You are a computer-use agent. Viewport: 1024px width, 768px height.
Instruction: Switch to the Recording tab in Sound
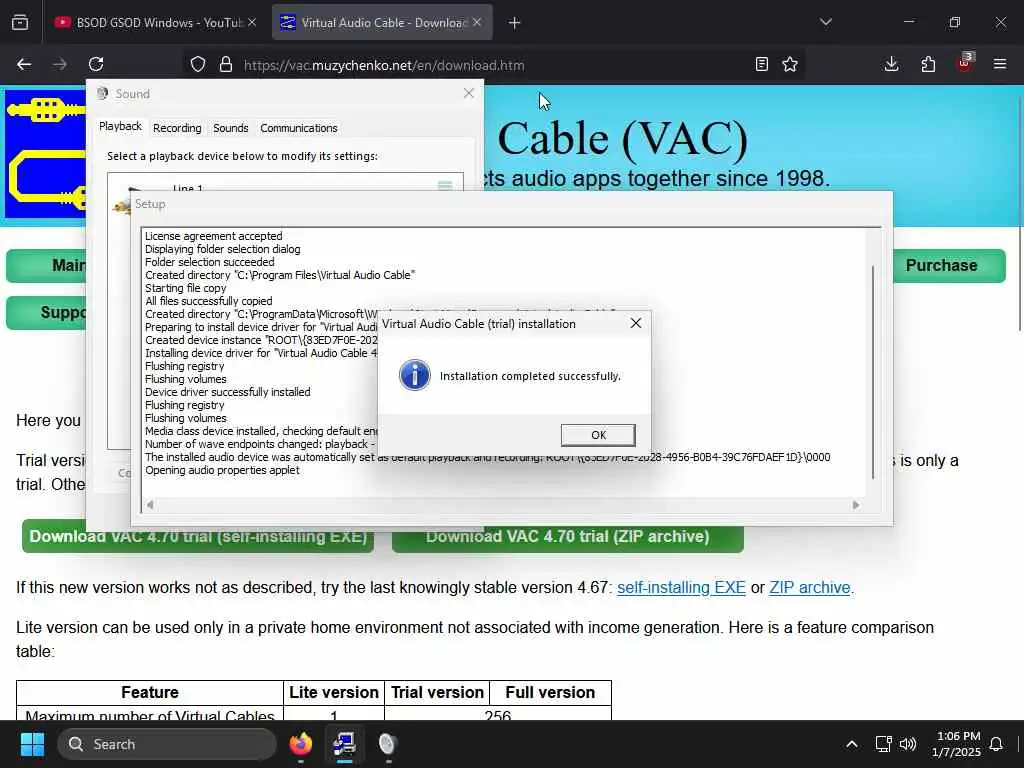[177, 128]
